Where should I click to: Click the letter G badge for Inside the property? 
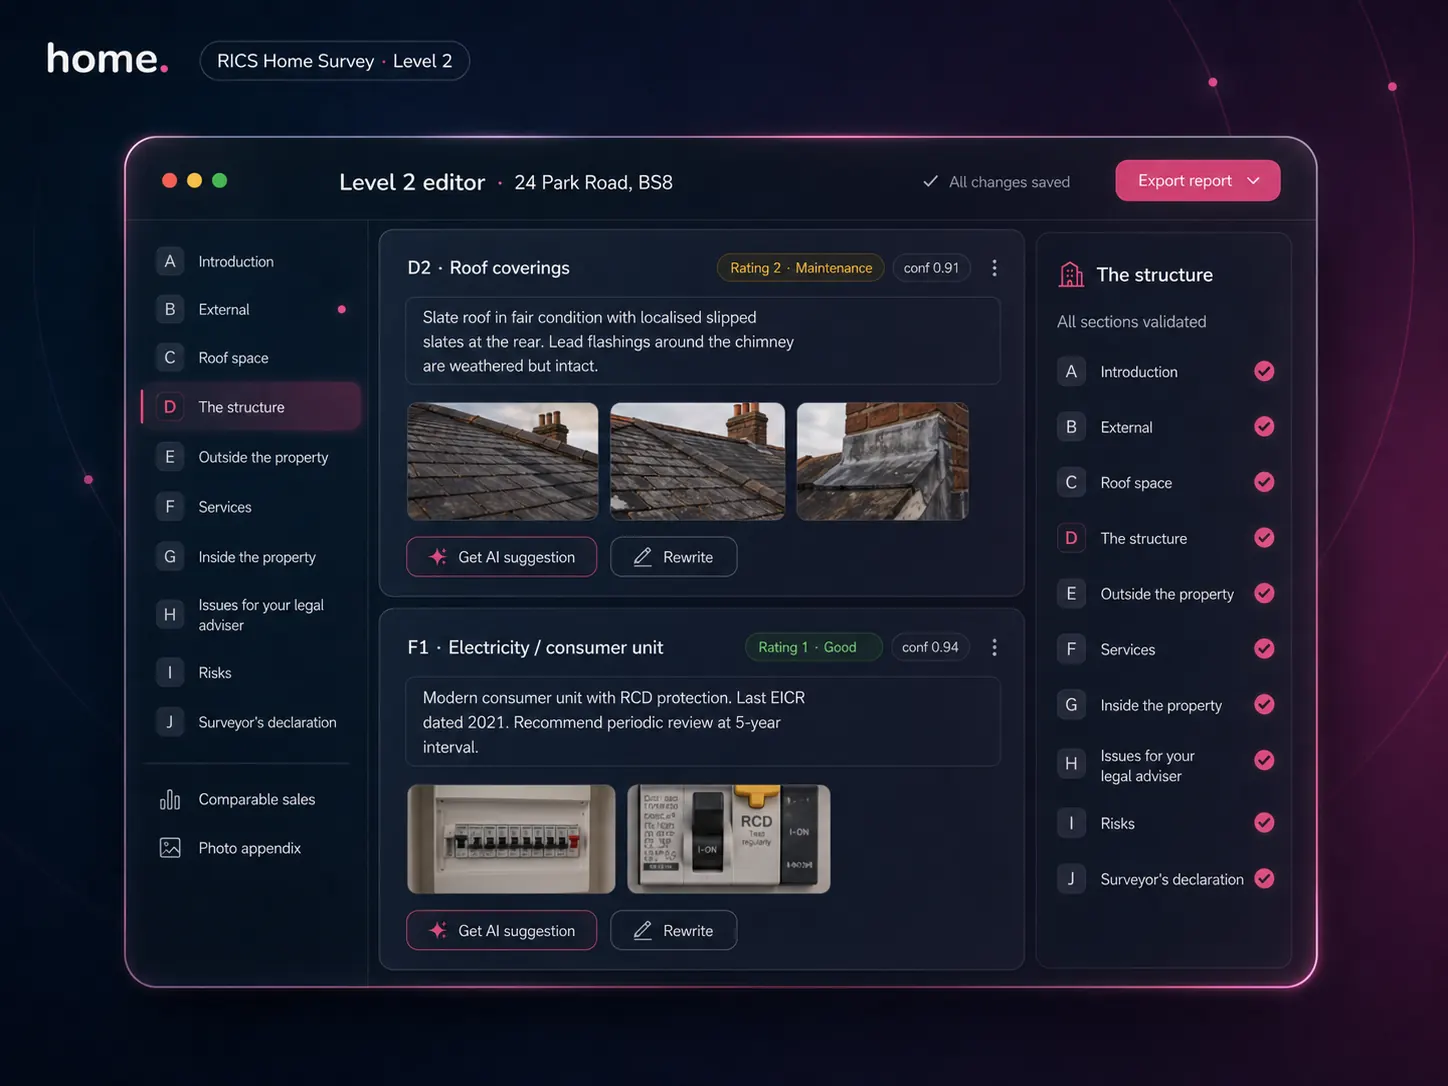(170, 557)
